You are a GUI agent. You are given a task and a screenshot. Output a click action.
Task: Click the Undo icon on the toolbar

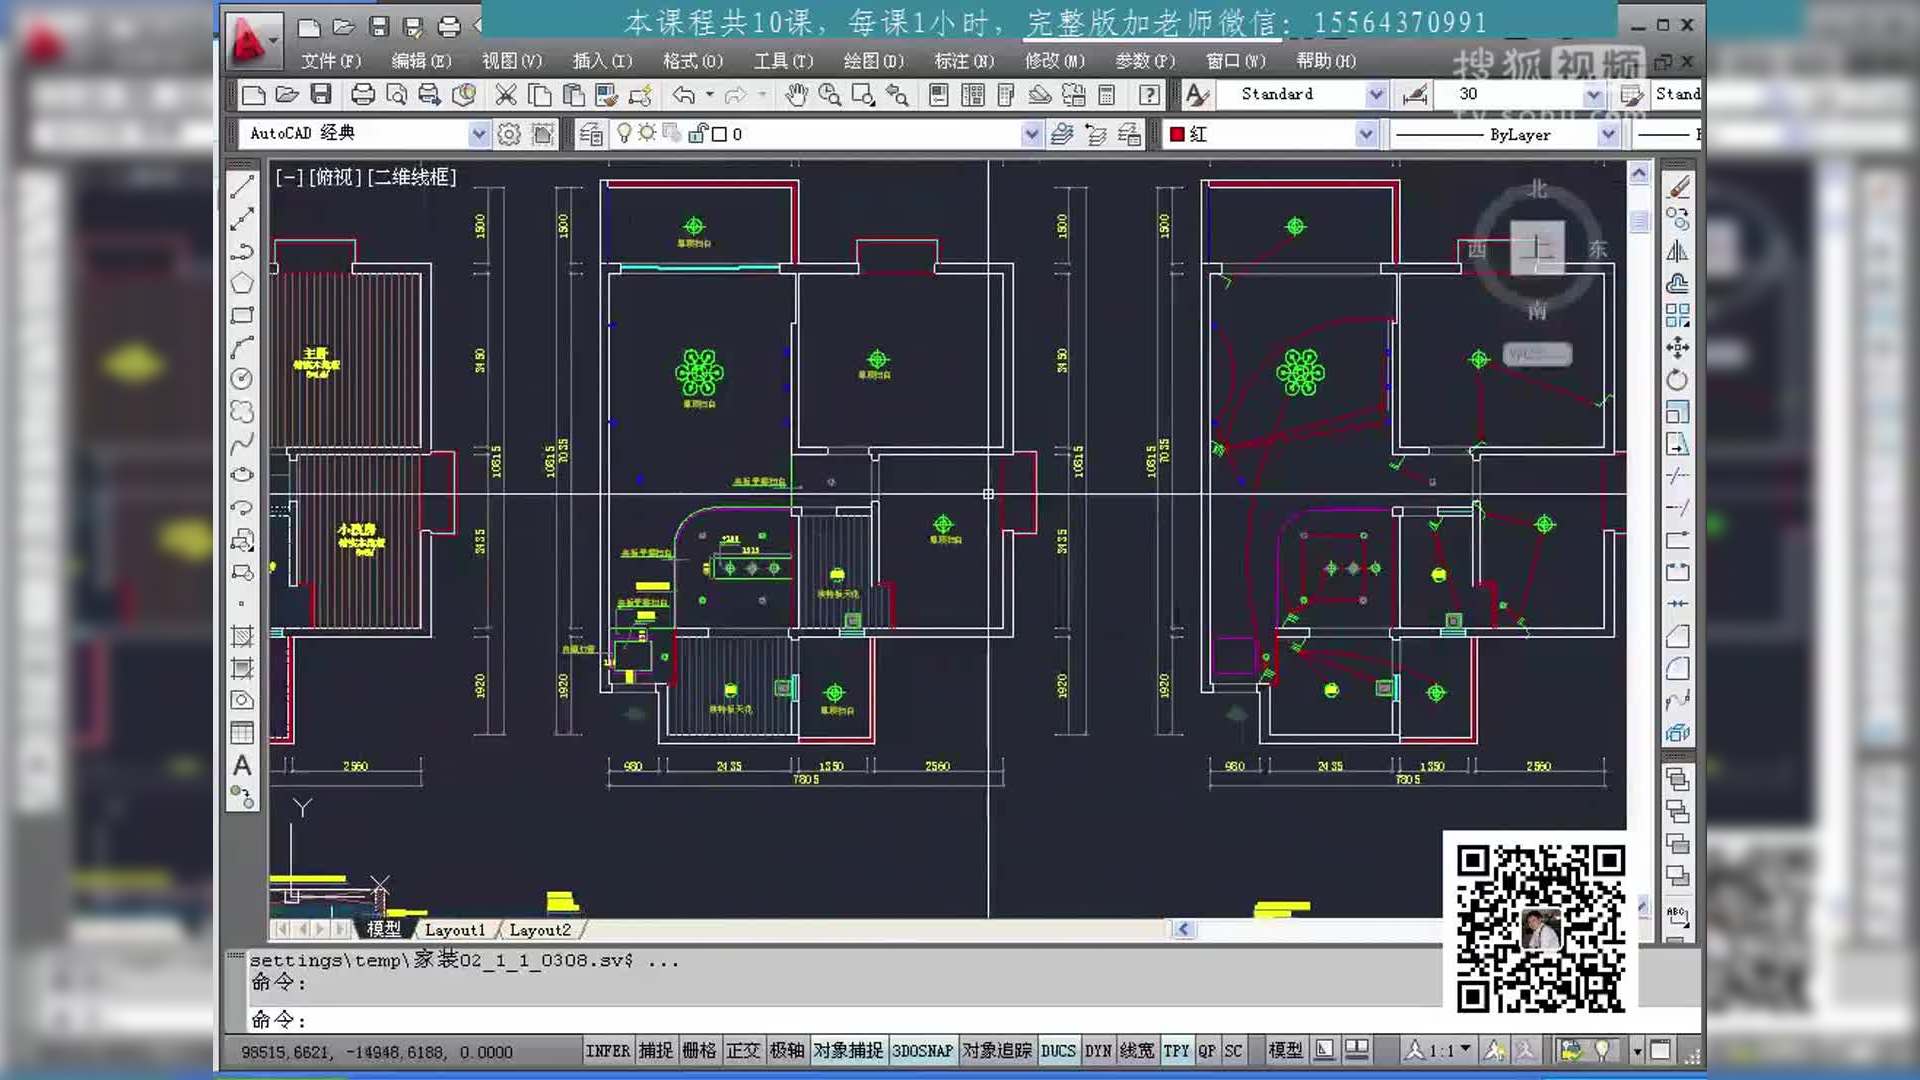pyautogui.click(x=683, y=95)
